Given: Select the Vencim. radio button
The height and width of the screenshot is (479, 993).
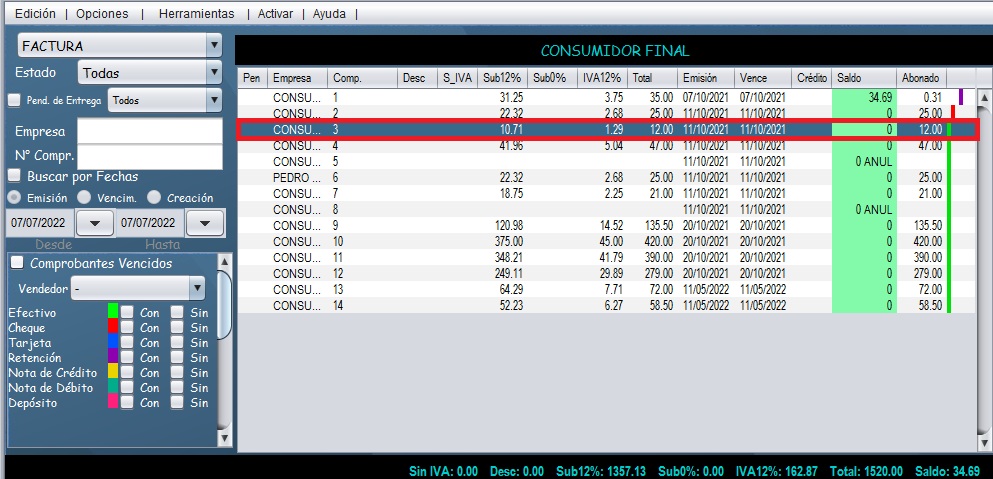Looking at the screenshot, I should point(84,197).
